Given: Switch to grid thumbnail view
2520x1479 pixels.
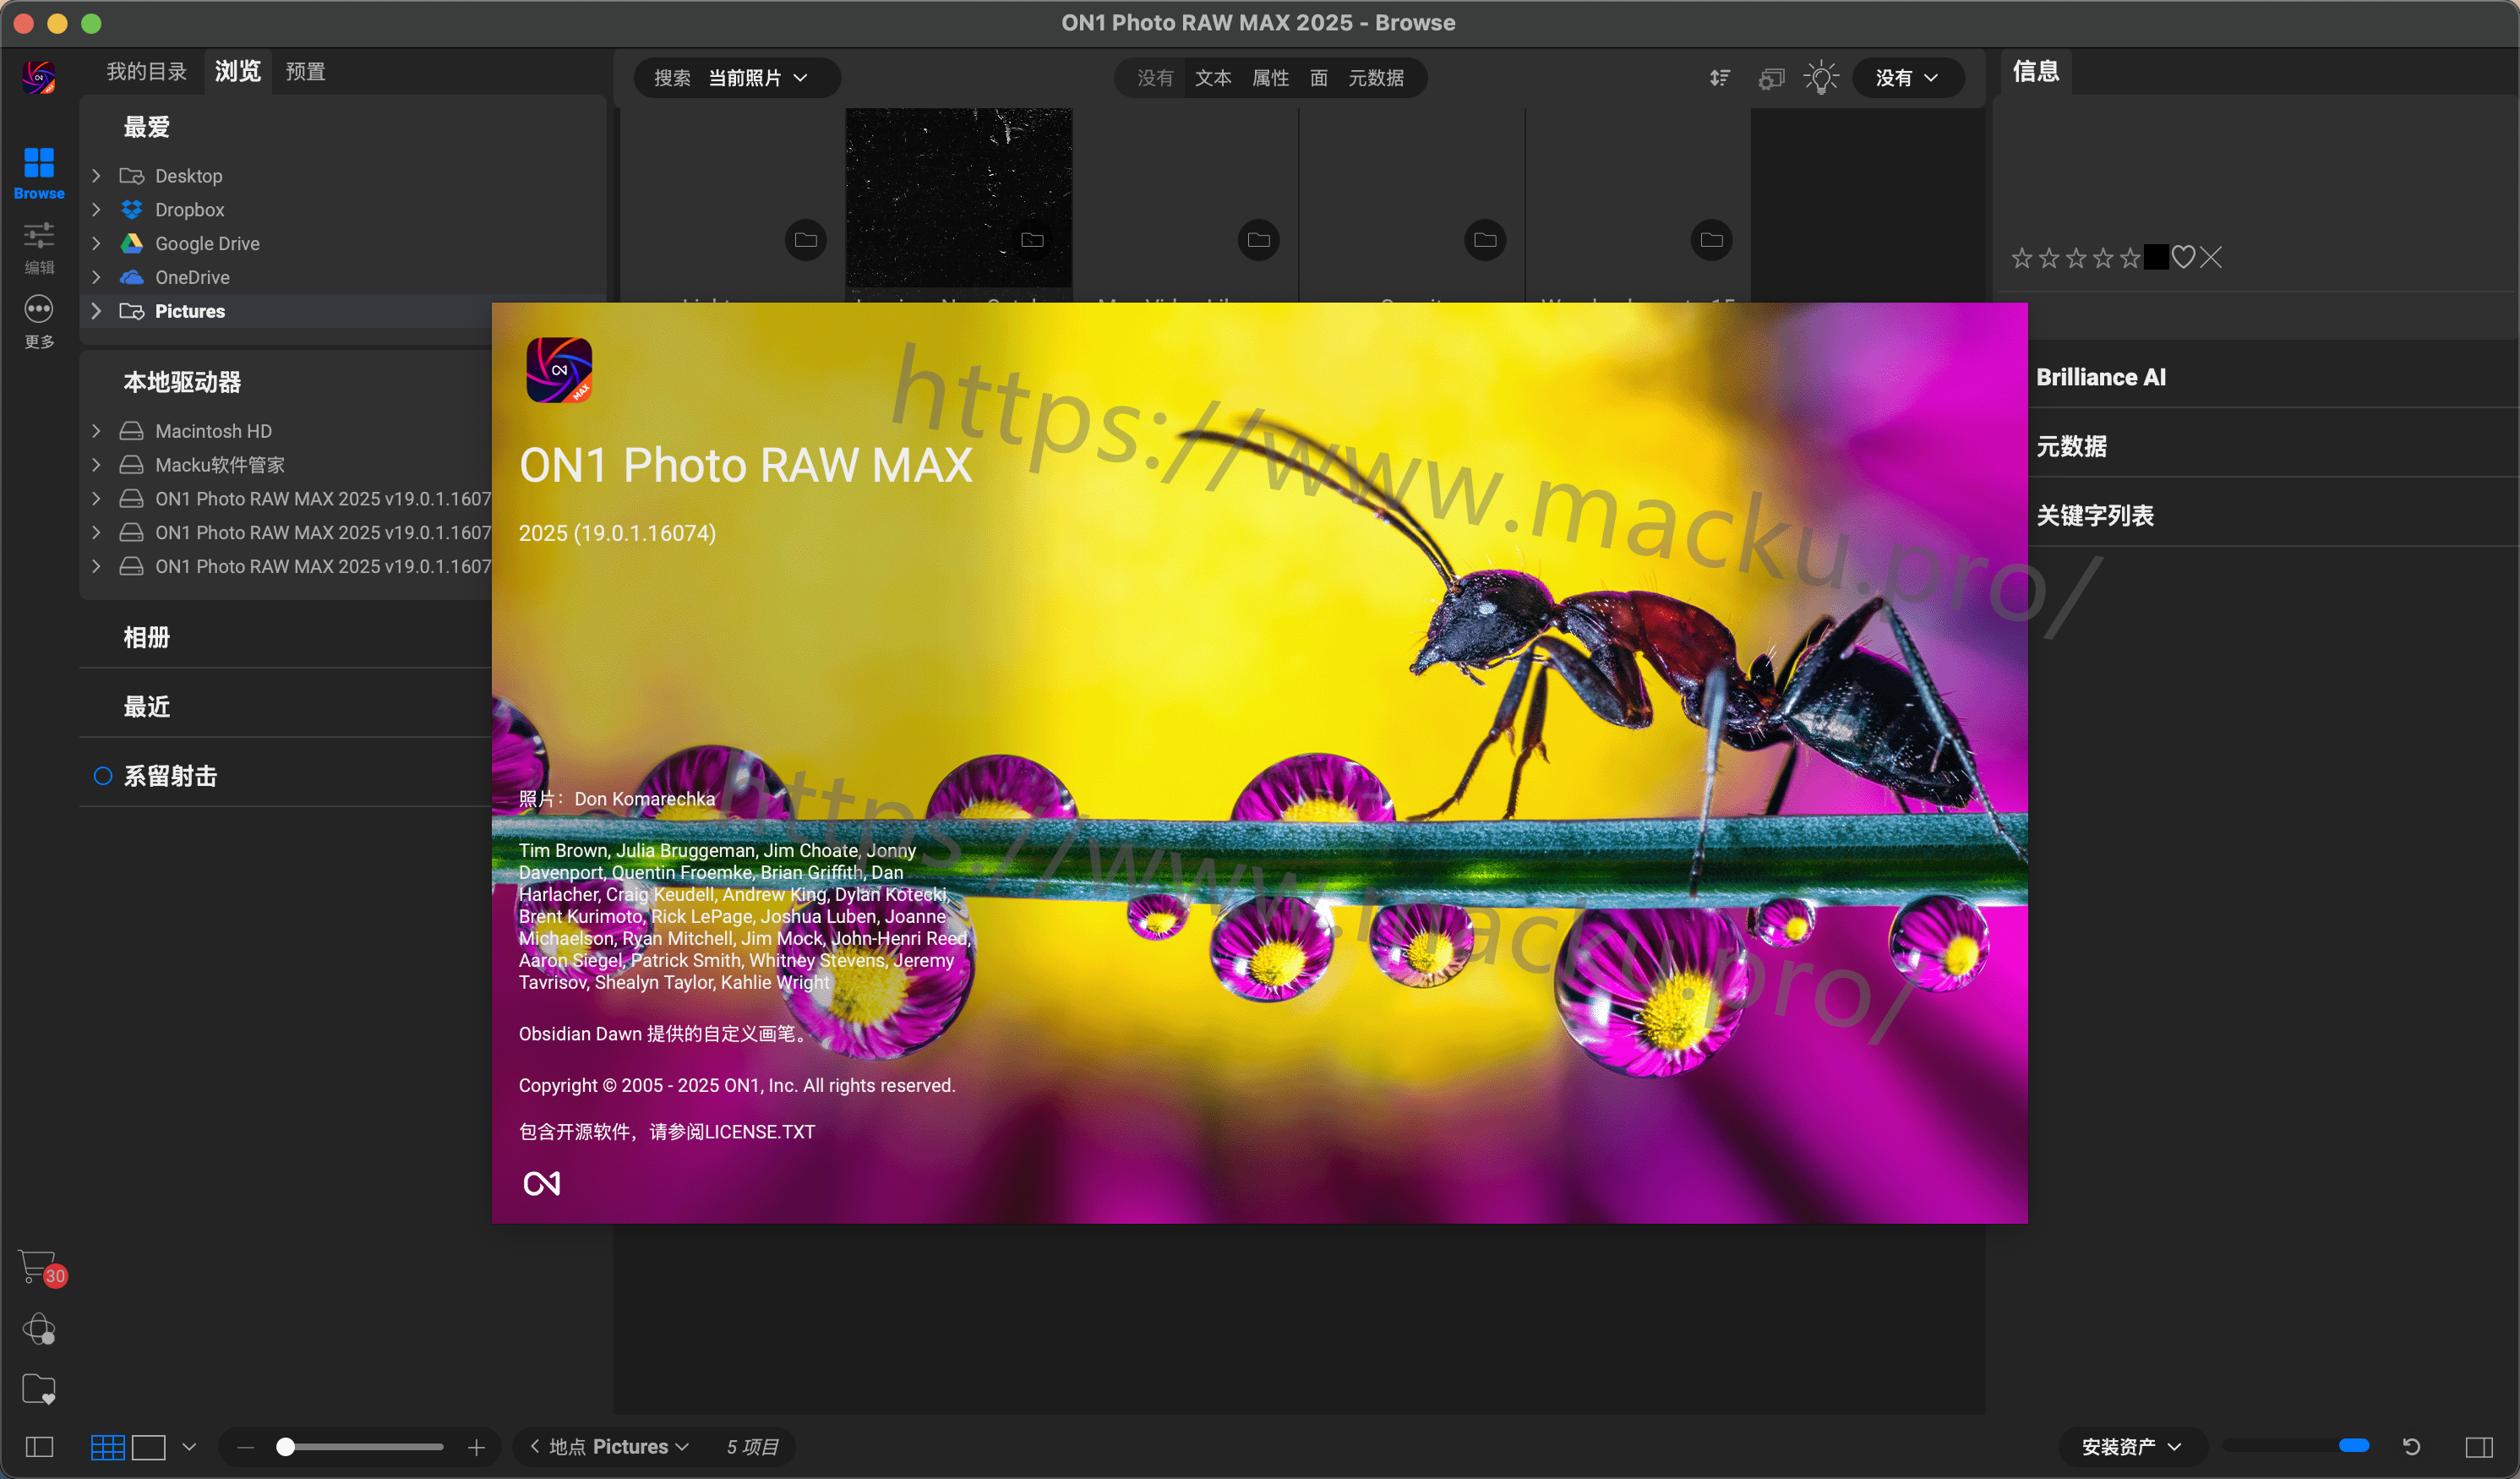Looking at the screenshot, I should tap(108, 1447).
